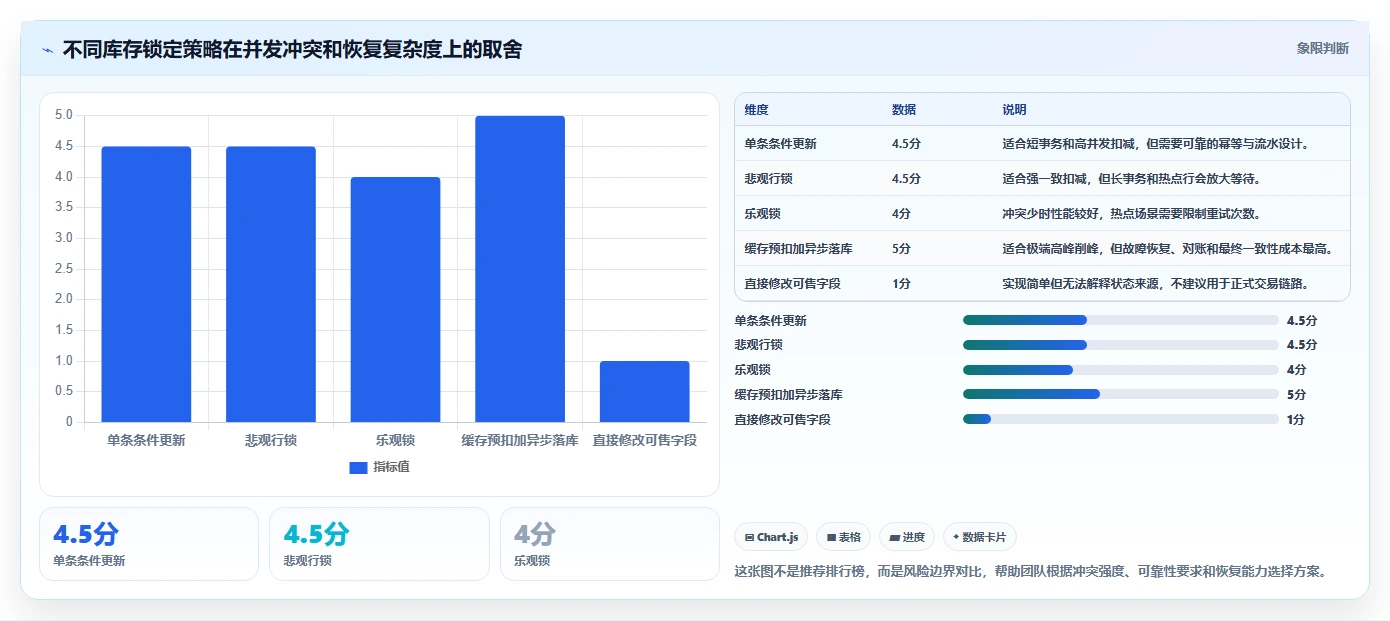Click the 5分 value beside progress bars
The width and height of the screenshot is (1390, 621).
click(x=1296, y=395)
